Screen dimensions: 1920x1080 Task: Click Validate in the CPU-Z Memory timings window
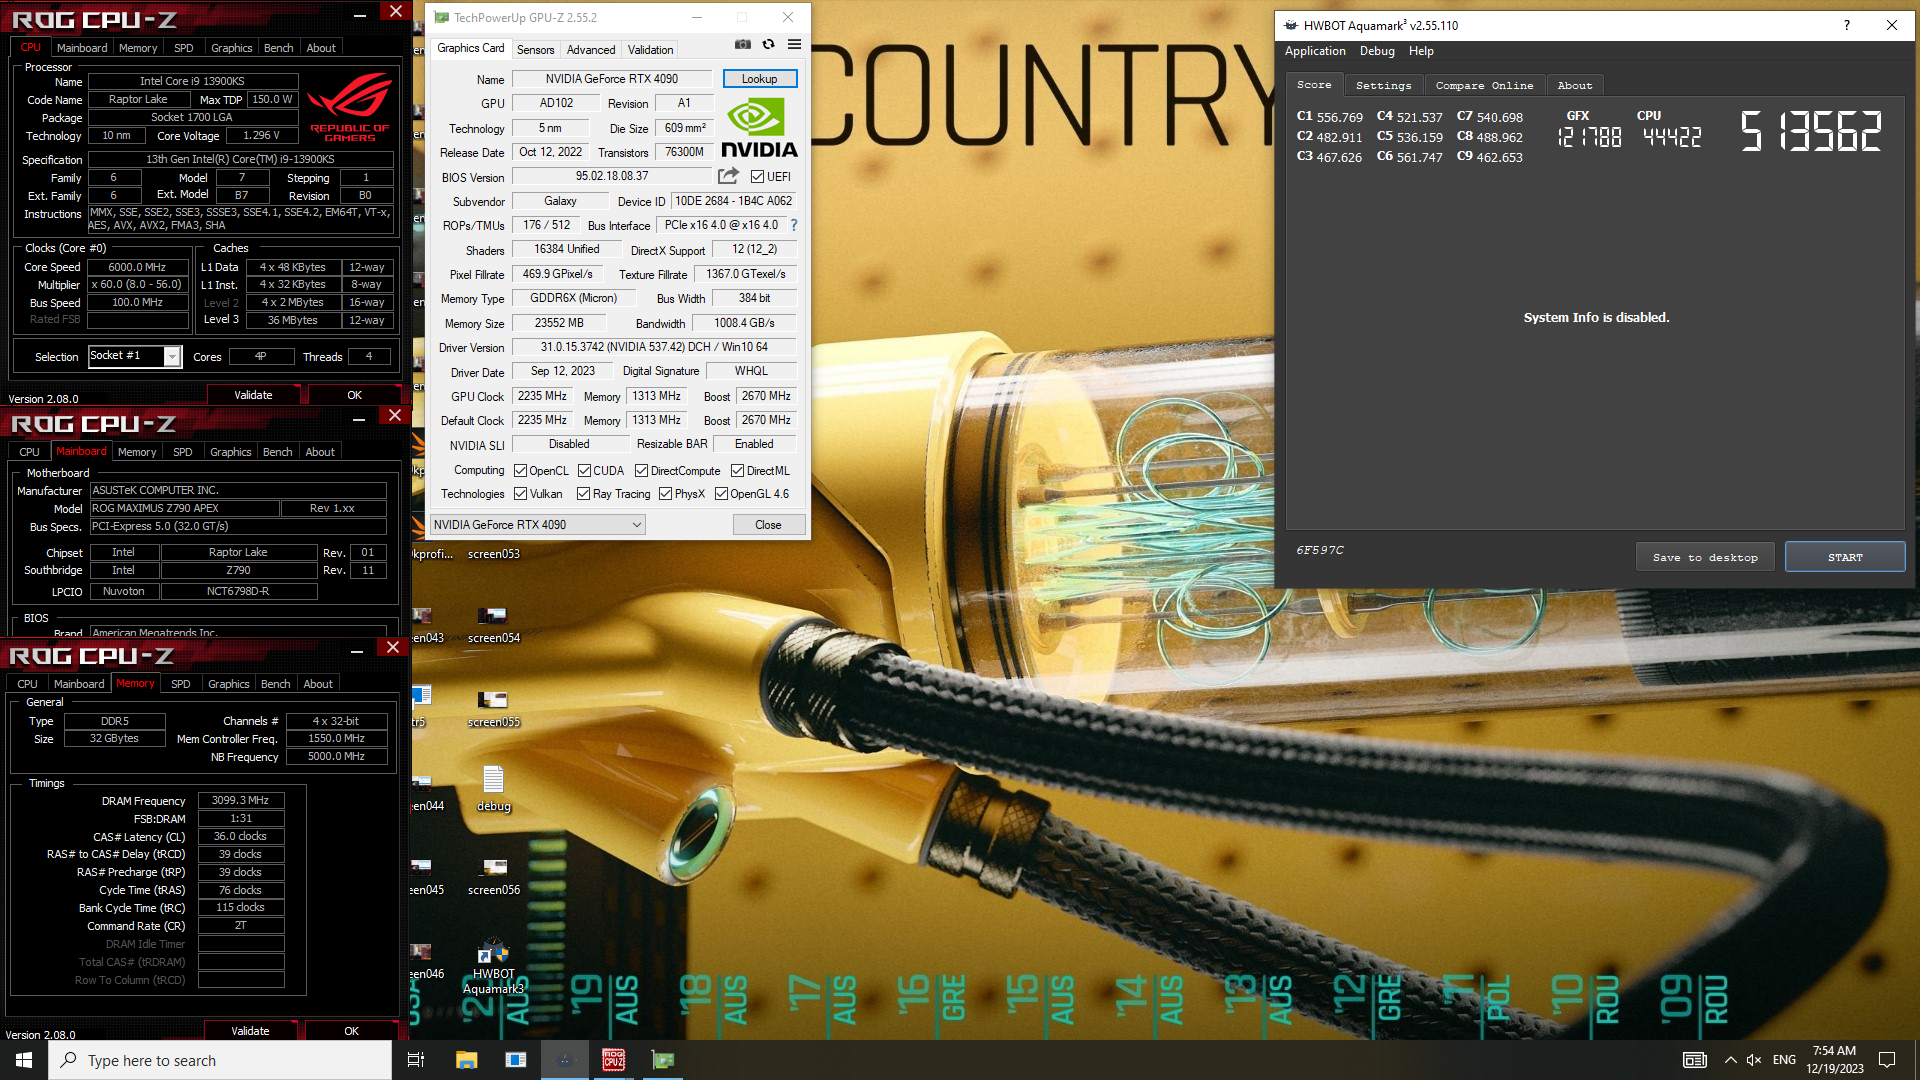(250, 1031)
